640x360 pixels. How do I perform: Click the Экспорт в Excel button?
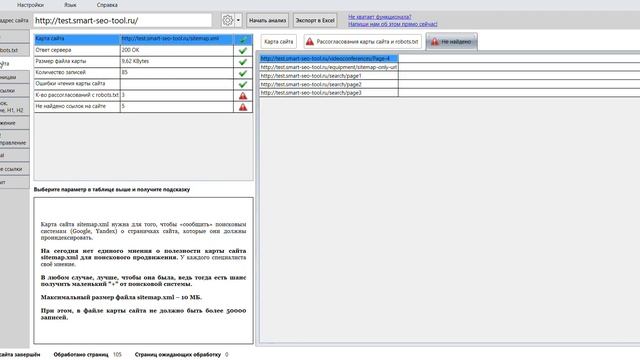point(315,20)
